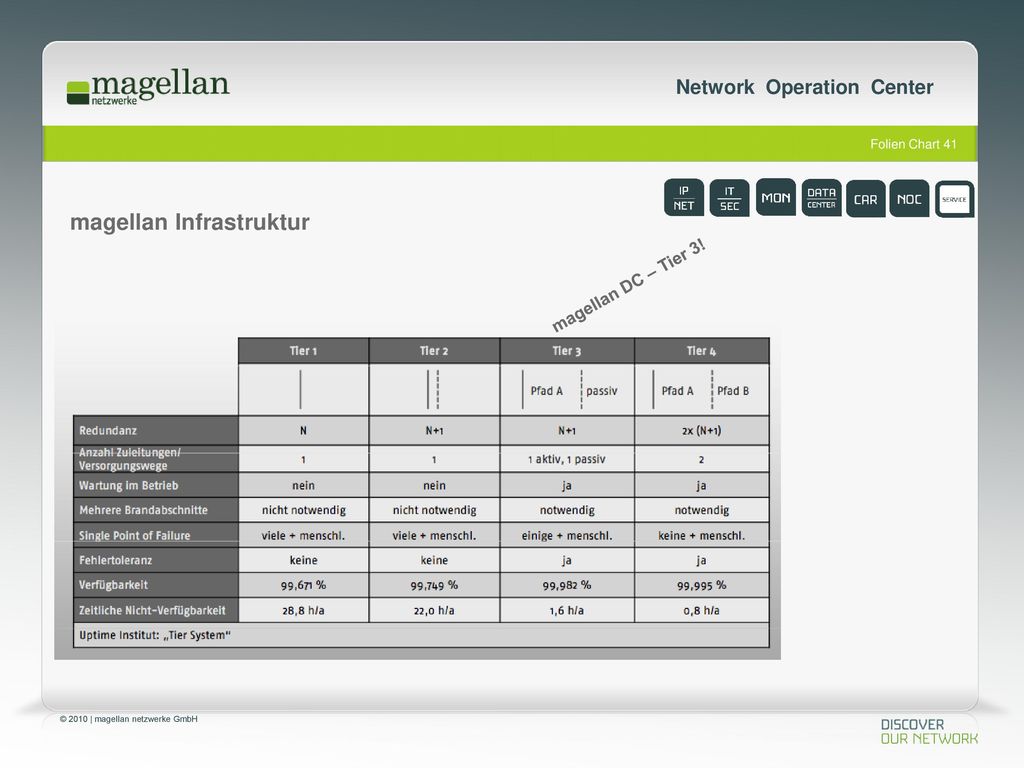Screen dimensions: 1024x768
Task: Select the Tier 3 Redundanz value N+1
Action: coord(567,430)
